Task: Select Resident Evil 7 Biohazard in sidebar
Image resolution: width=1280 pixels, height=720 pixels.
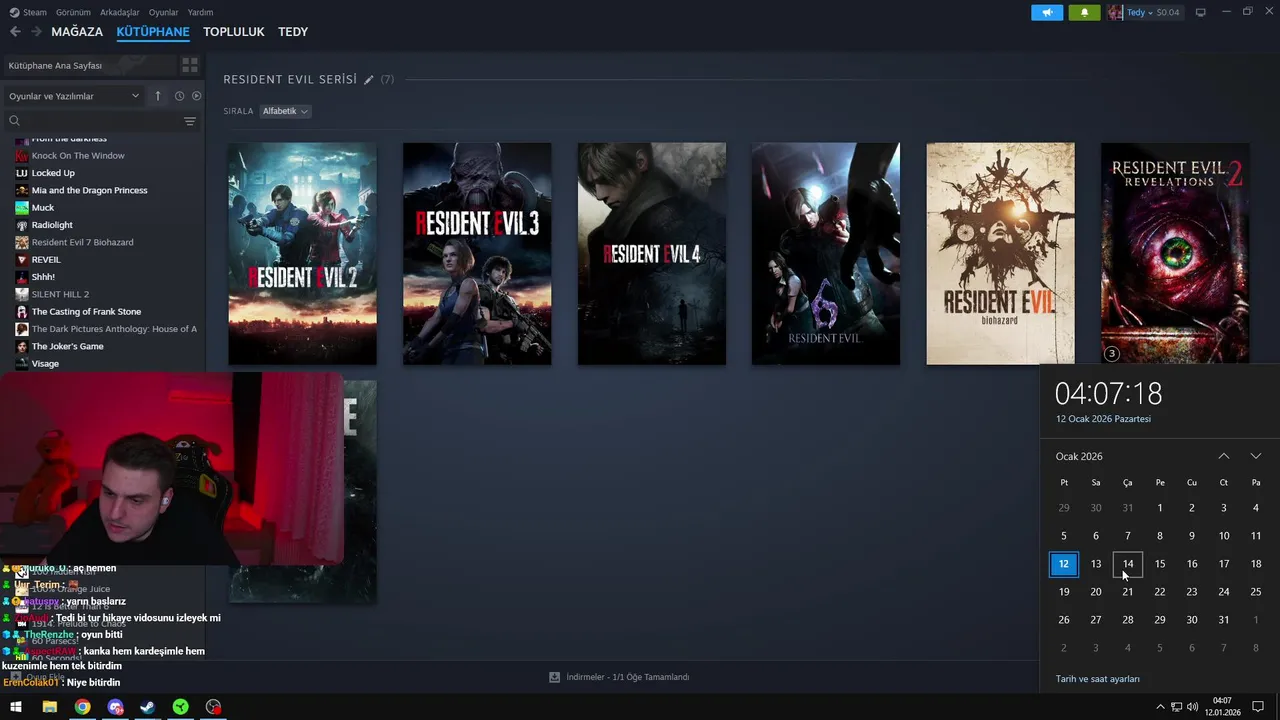Action: [x=82, y=242]
